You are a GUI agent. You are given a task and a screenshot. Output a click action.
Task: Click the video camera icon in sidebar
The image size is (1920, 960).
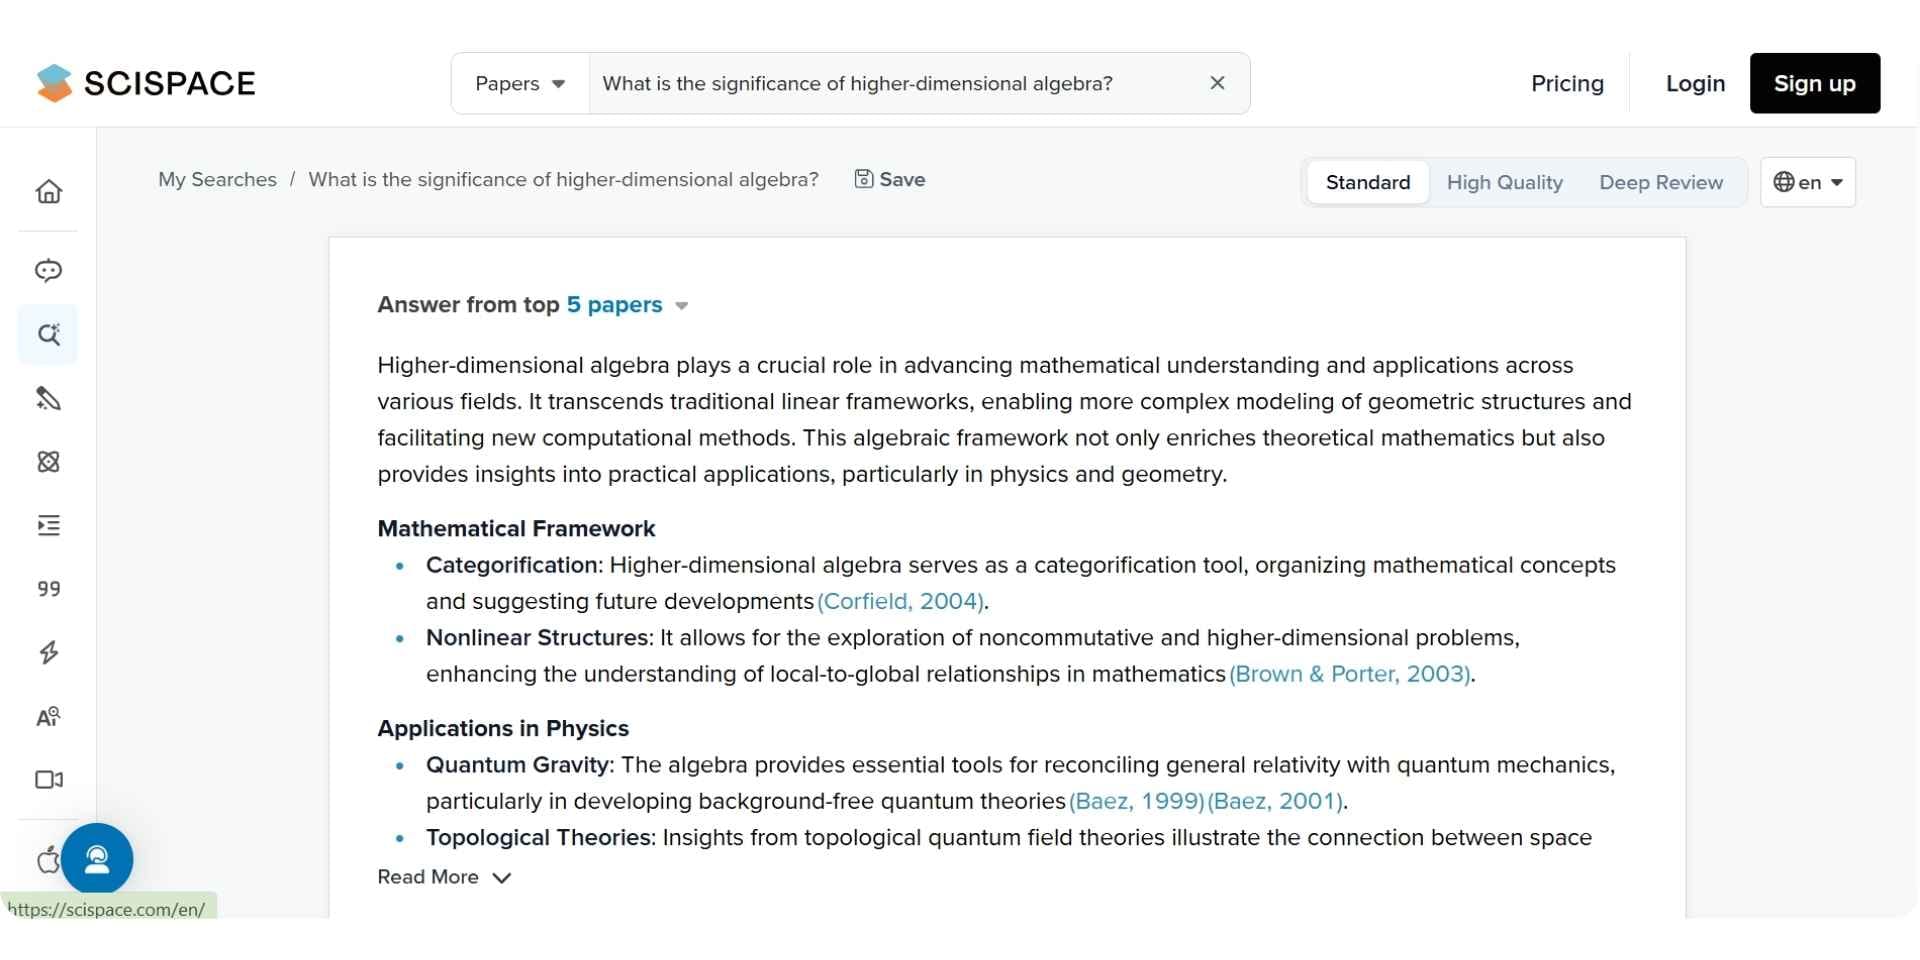point(48,780)
